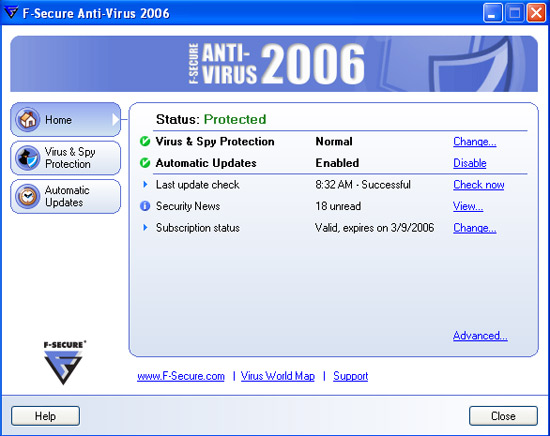The image size is (550, 436).
Task: Open the Advanced settings link
Action: (x=480, y=336)
